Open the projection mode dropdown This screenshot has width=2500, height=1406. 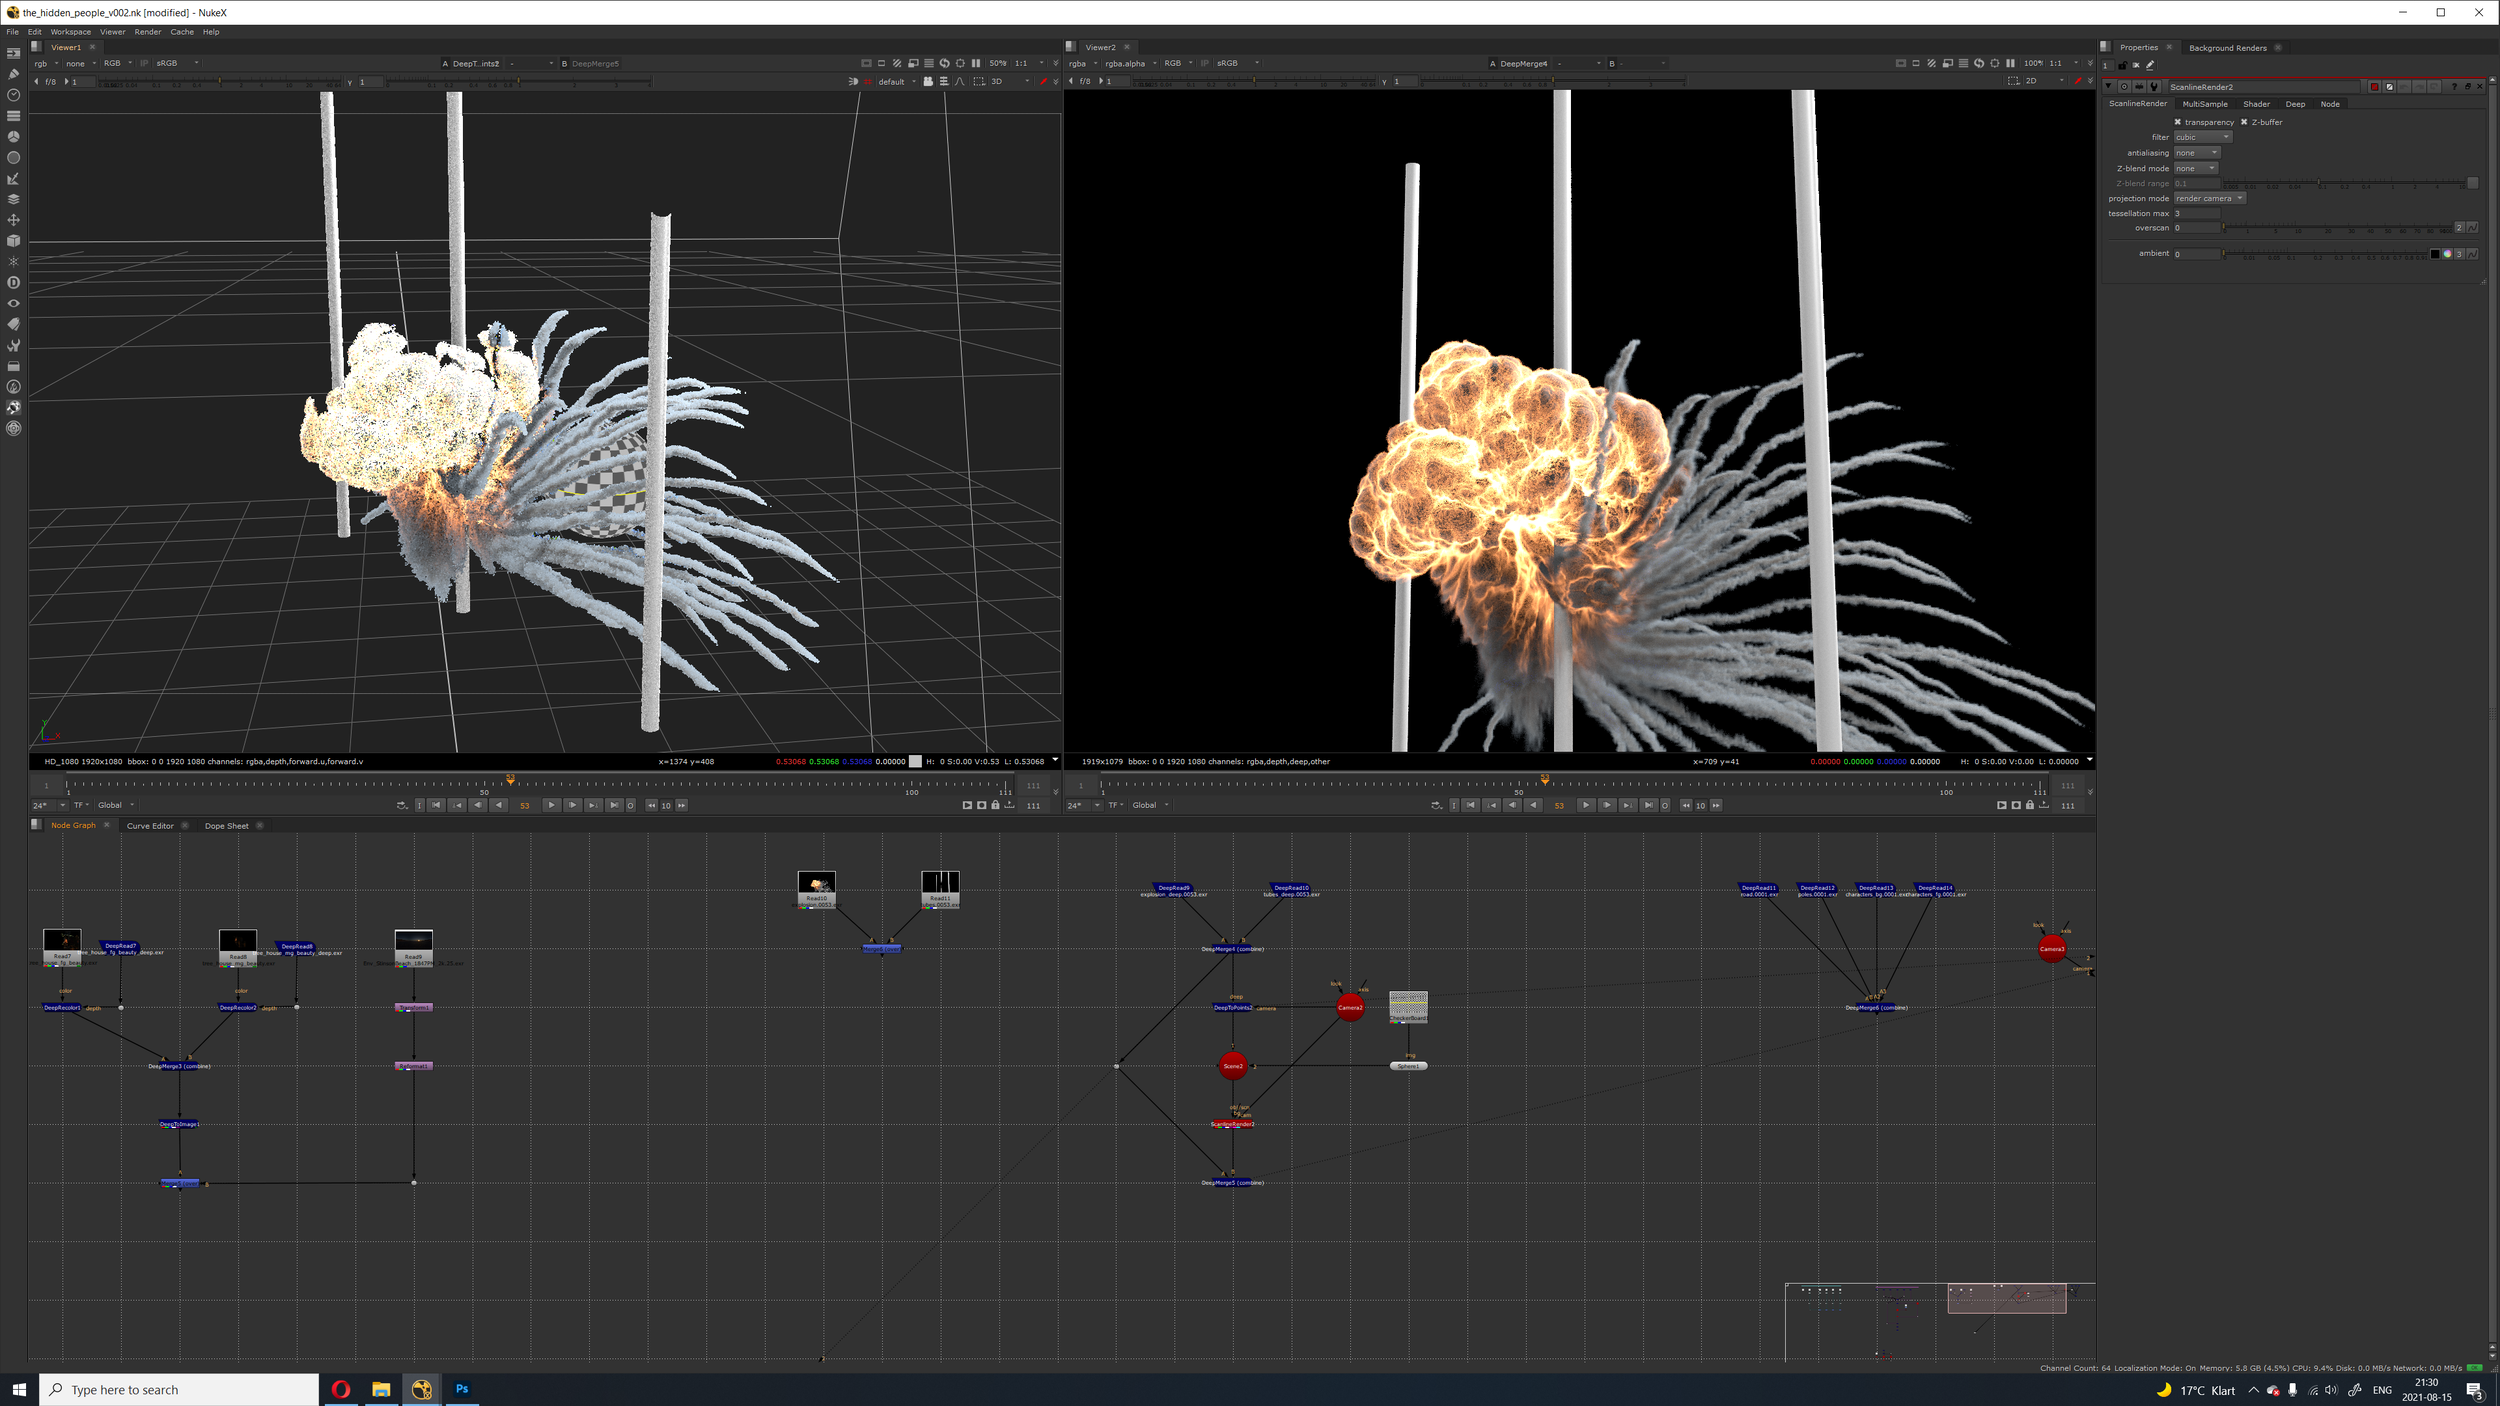(x=2210, y=198)
